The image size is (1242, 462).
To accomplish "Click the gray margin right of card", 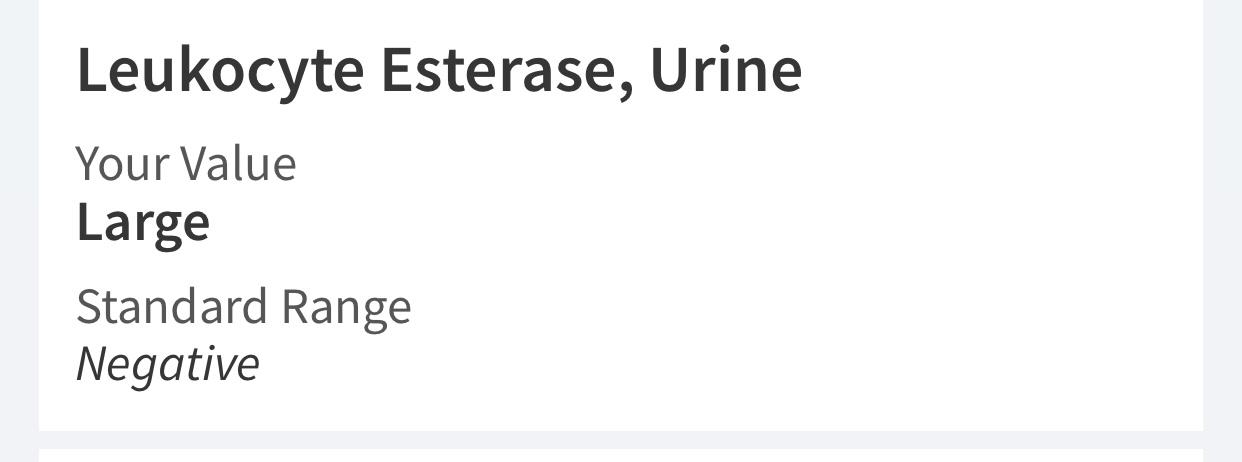I will (x=1222, y=230).
